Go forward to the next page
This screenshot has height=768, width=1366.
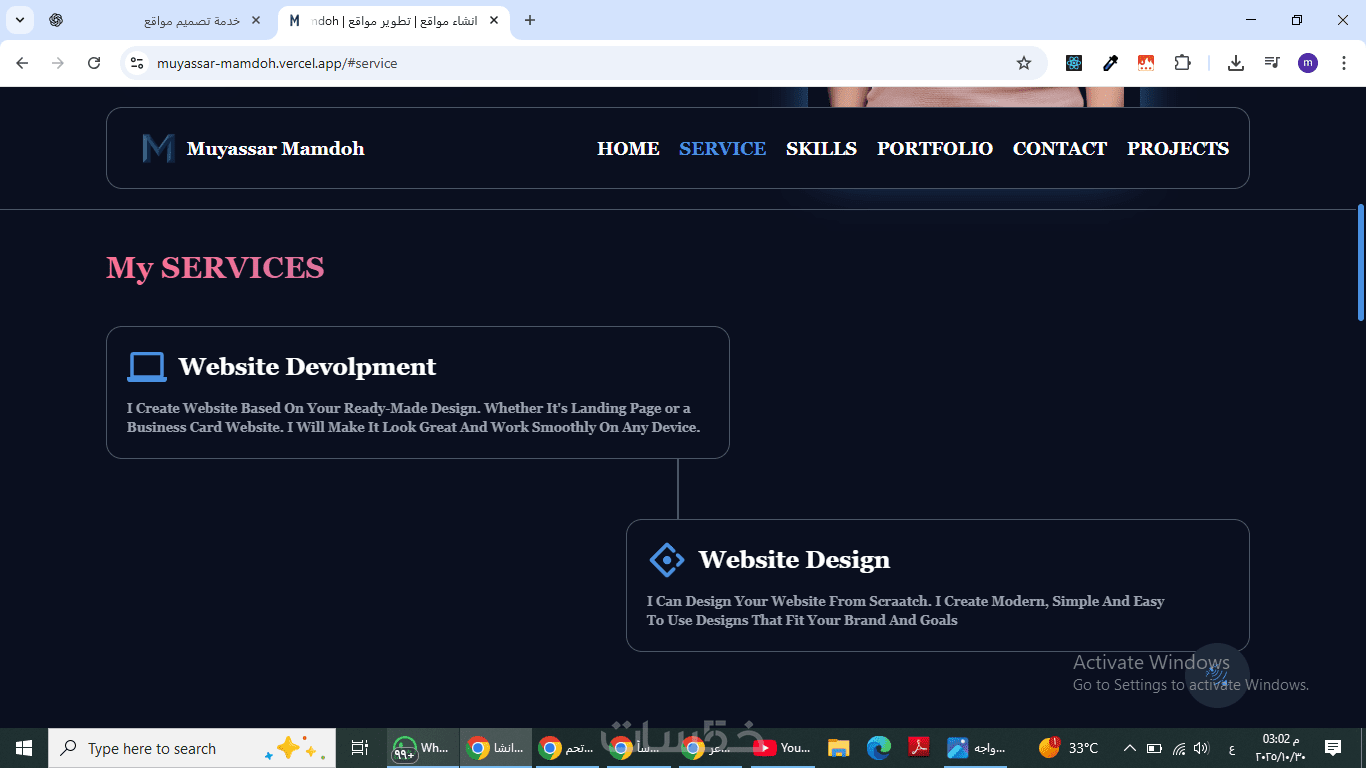(x=58, y=63)
